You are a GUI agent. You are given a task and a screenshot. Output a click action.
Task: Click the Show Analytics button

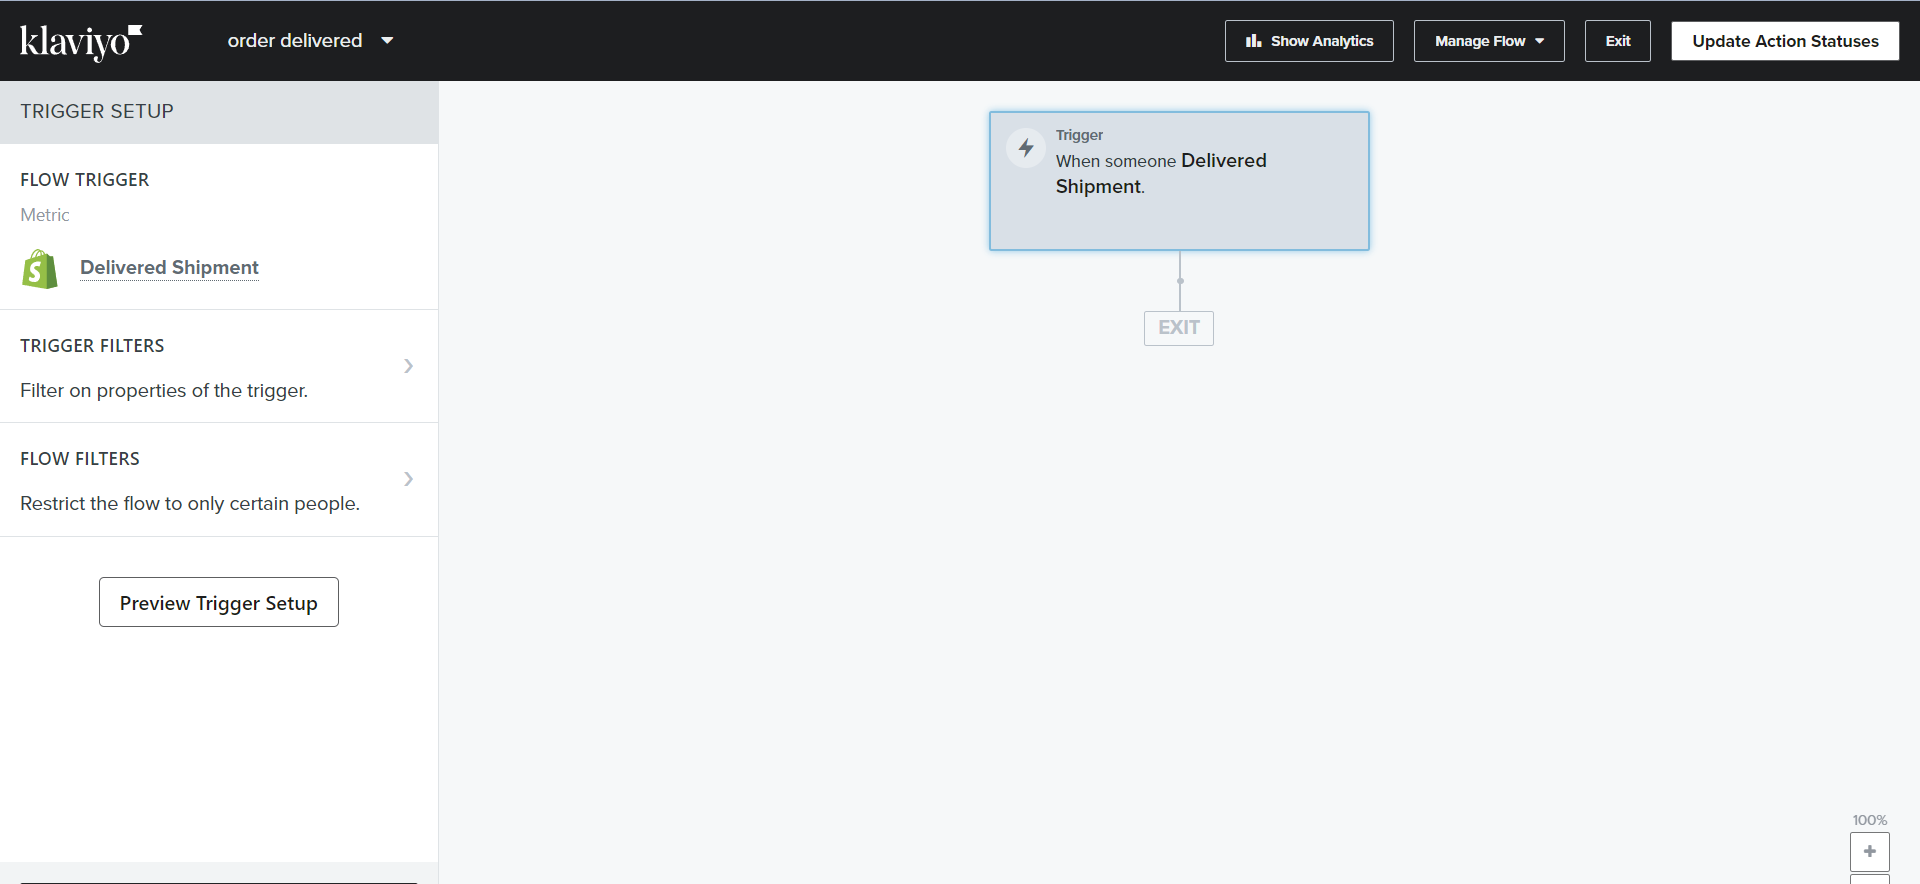pos(1309,41)
